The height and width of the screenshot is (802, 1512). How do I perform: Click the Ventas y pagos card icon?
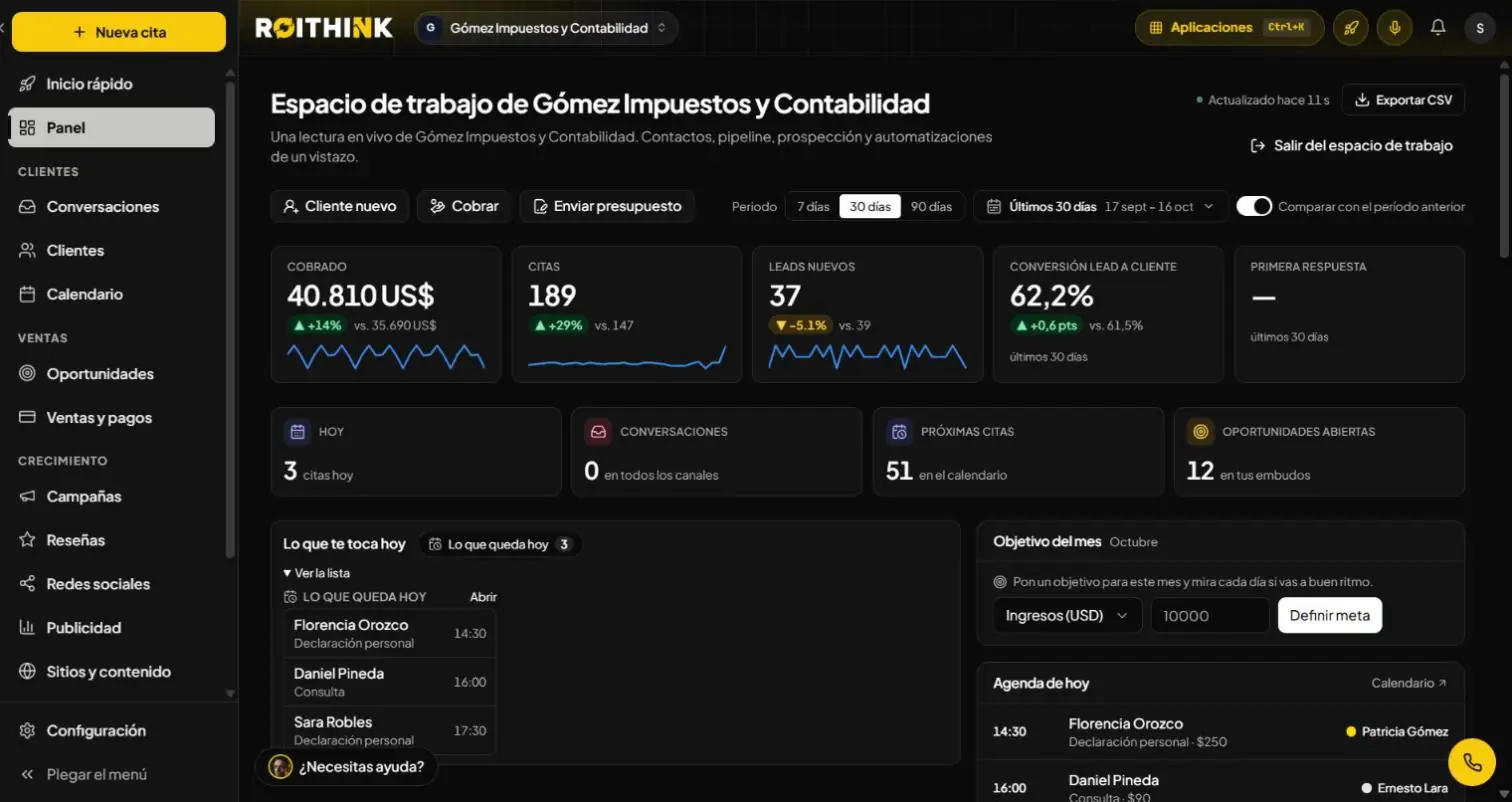[x=28, y=418]
